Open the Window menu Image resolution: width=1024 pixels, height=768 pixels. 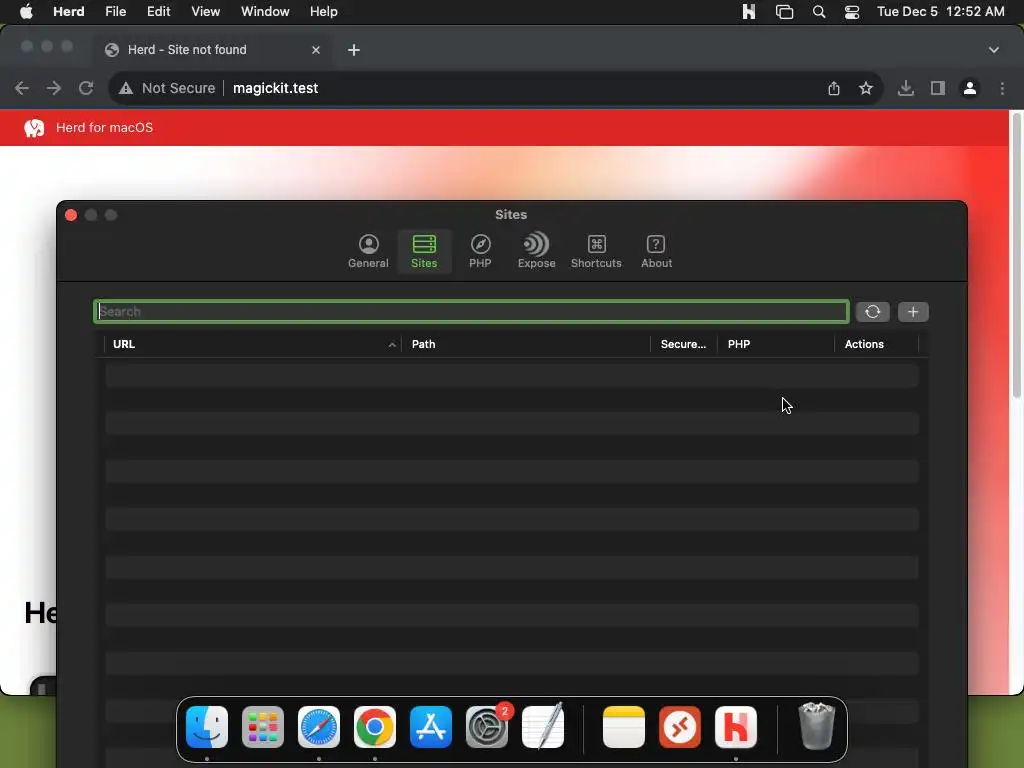tap(265, 12)
